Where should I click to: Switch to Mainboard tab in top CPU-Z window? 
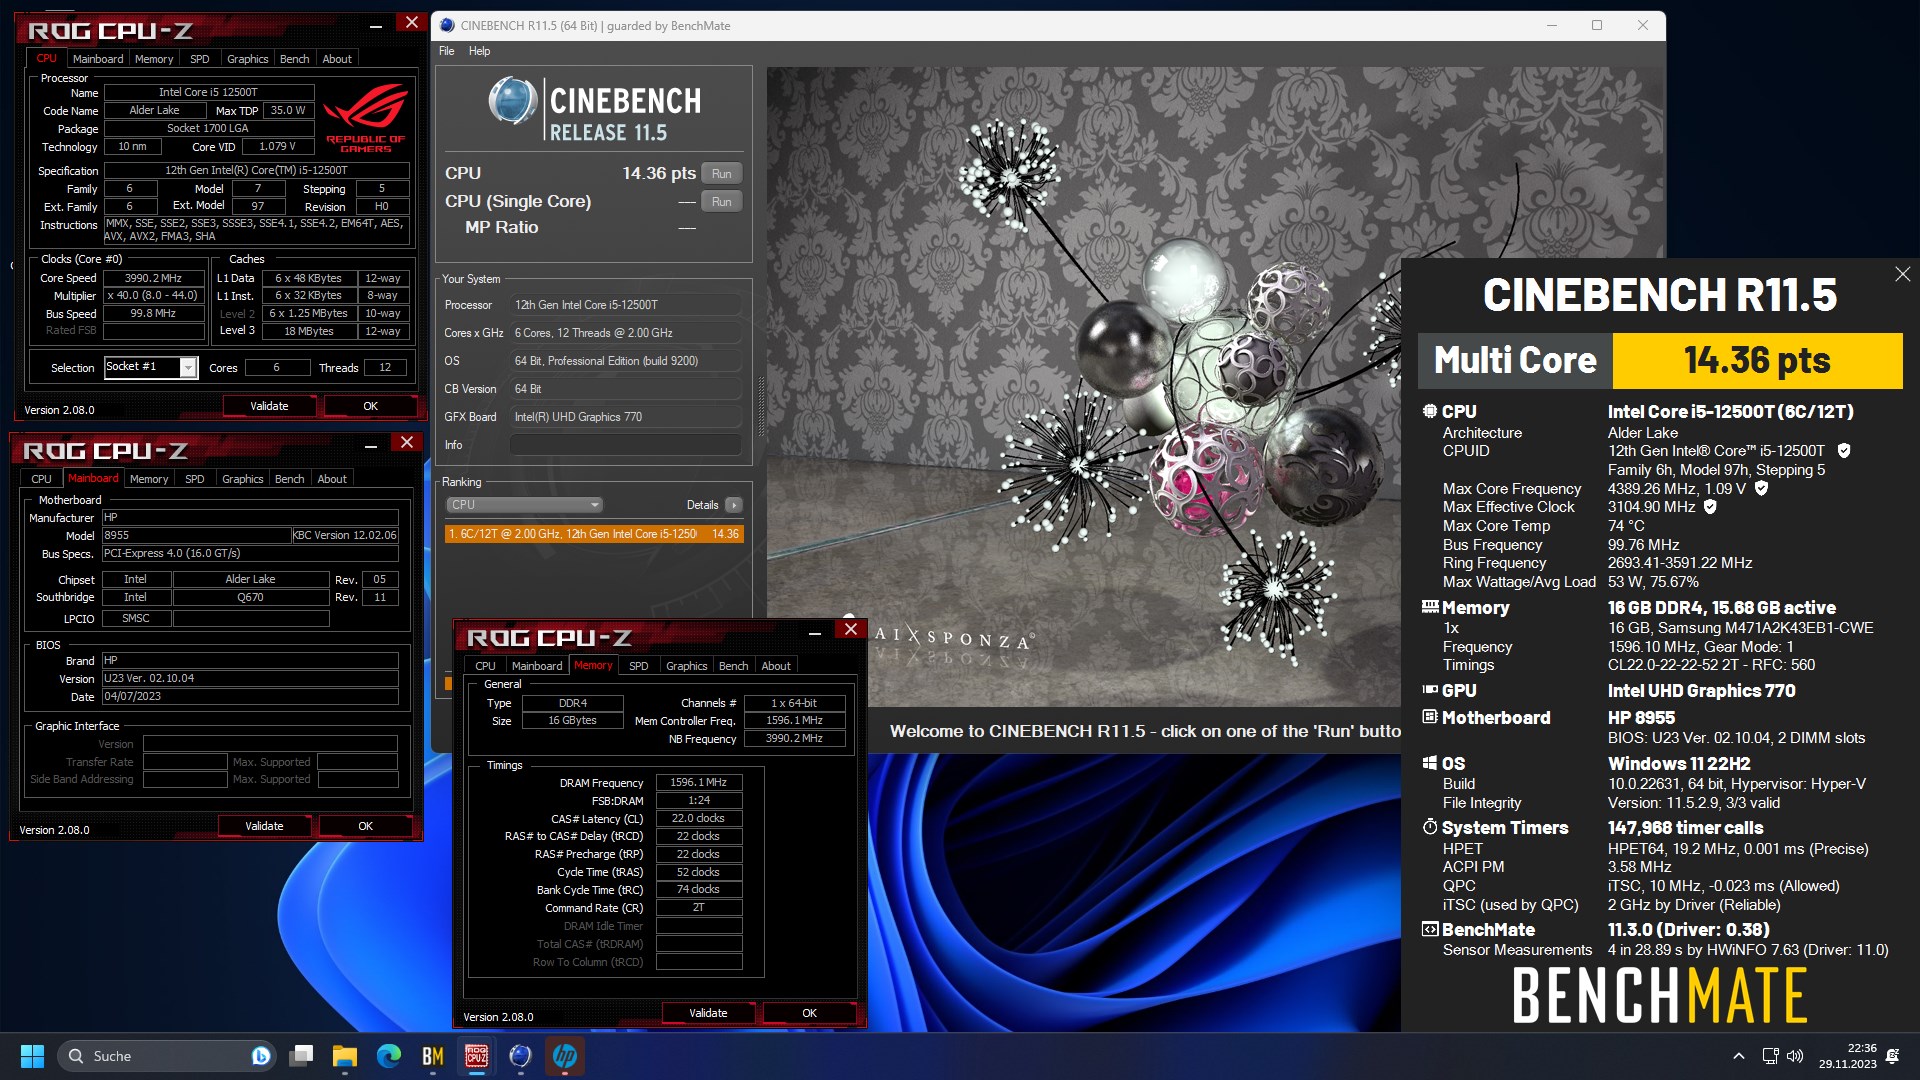coord(98,59)
